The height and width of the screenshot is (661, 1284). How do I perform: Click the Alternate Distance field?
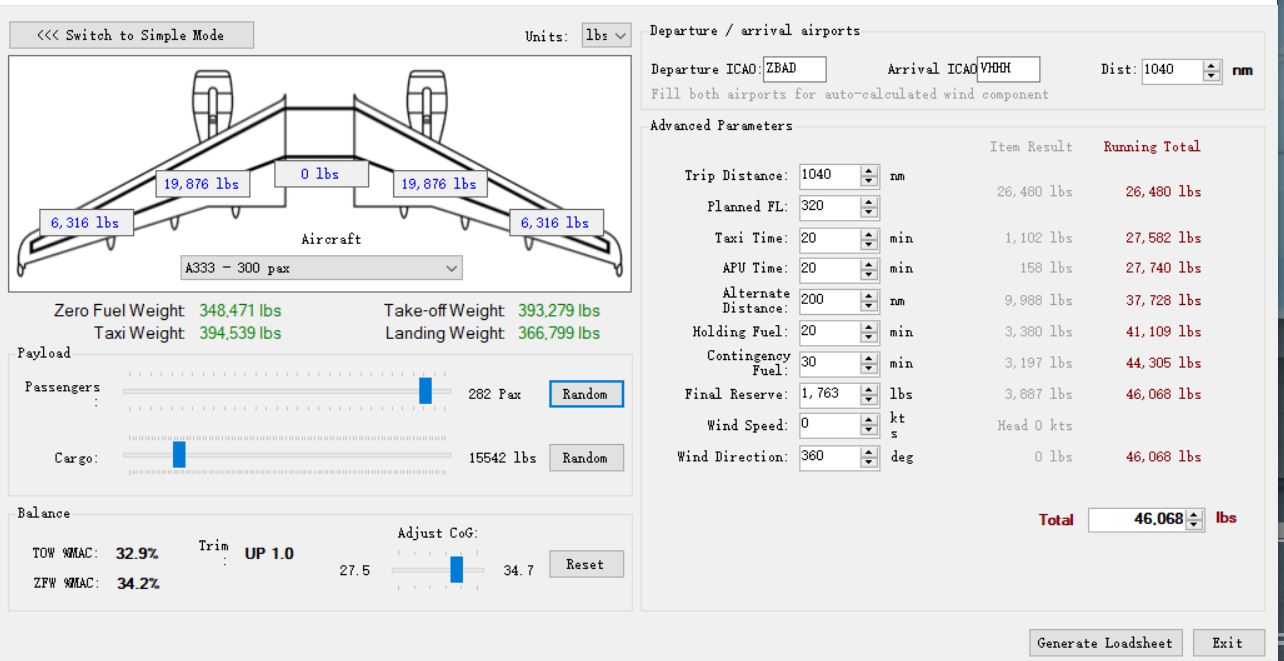[828, 301]
